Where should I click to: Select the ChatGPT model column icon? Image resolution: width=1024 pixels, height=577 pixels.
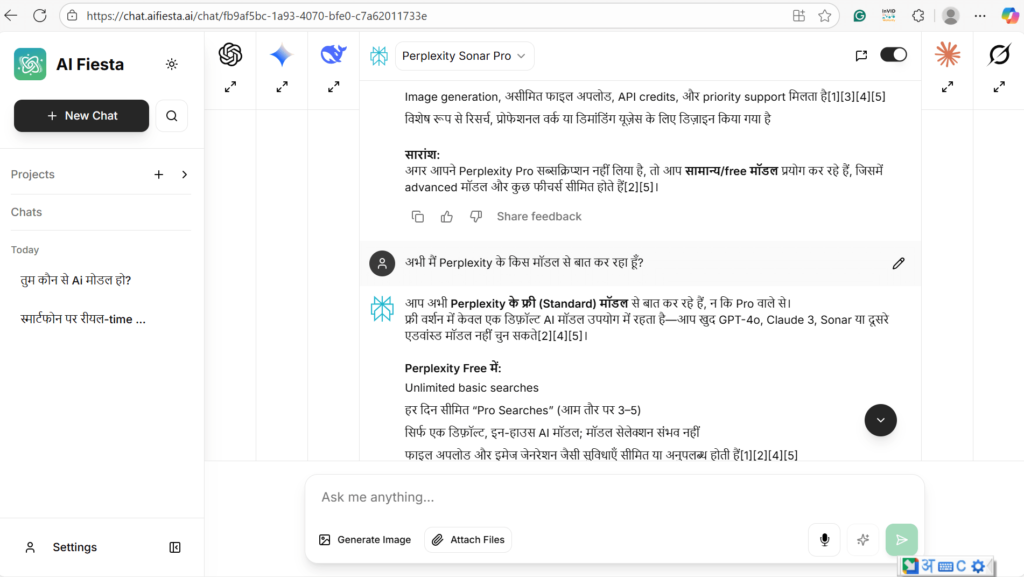[231, 55]
